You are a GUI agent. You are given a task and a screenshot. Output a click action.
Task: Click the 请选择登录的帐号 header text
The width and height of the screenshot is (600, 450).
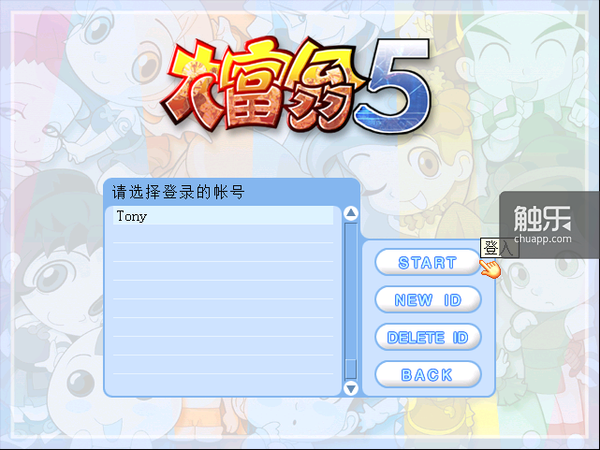point(178,192)
